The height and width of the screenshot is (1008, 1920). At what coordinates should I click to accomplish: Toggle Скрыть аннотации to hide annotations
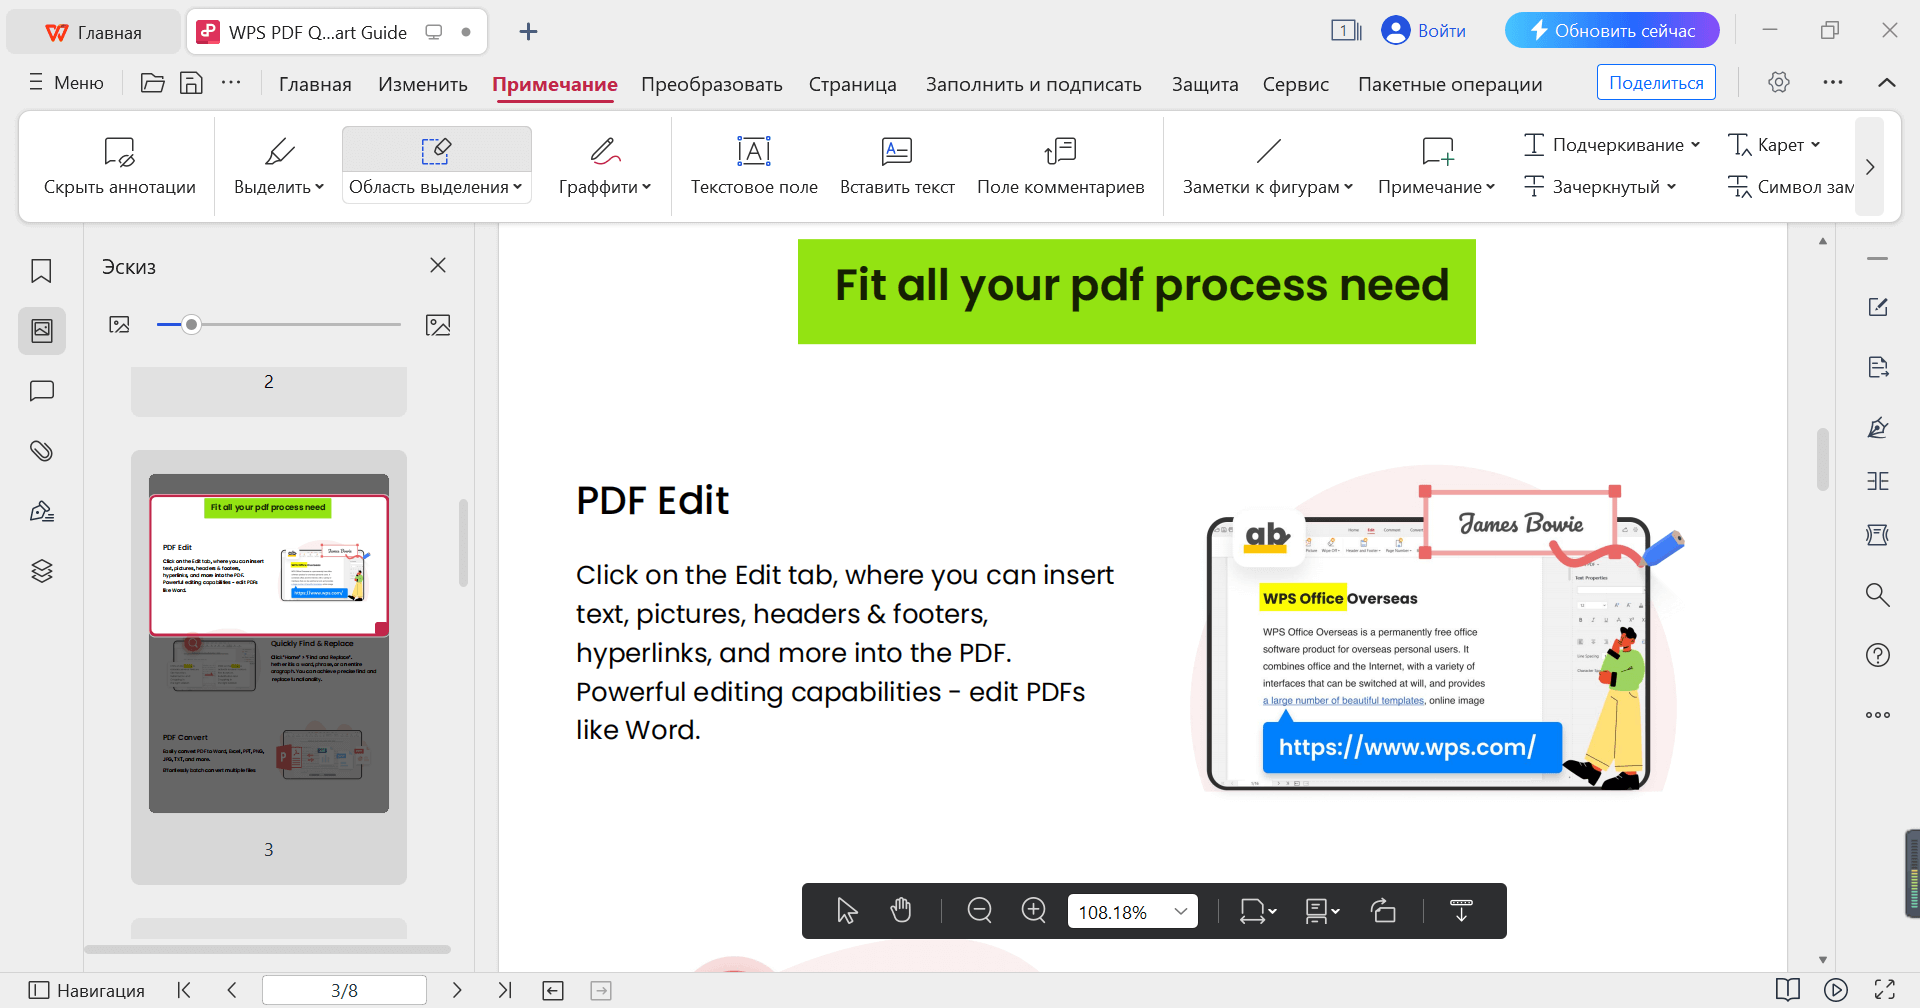119,165
